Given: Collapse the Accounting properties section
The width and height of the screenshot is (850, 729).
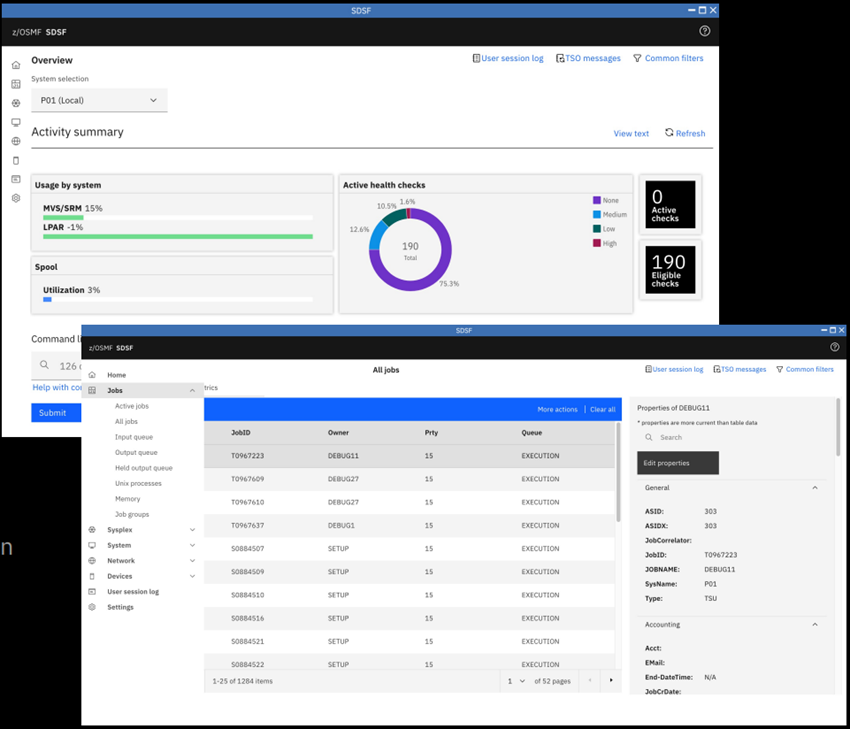Looking at the screenshot, I should (x=815, y=624).
